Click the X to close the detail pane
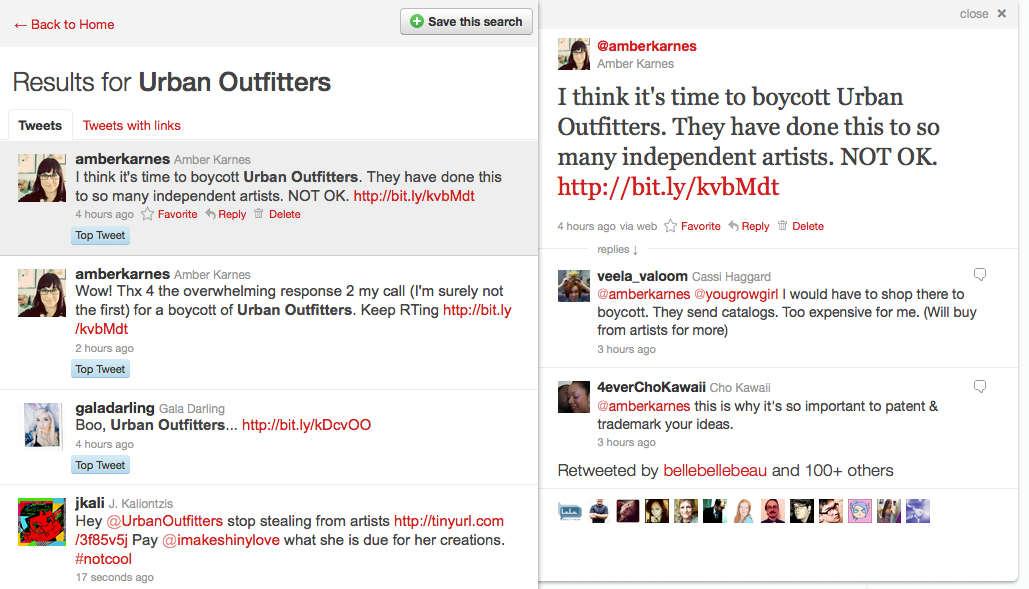The width and height of the screenshot is (1029, 589). click(x=1001, y=14)
